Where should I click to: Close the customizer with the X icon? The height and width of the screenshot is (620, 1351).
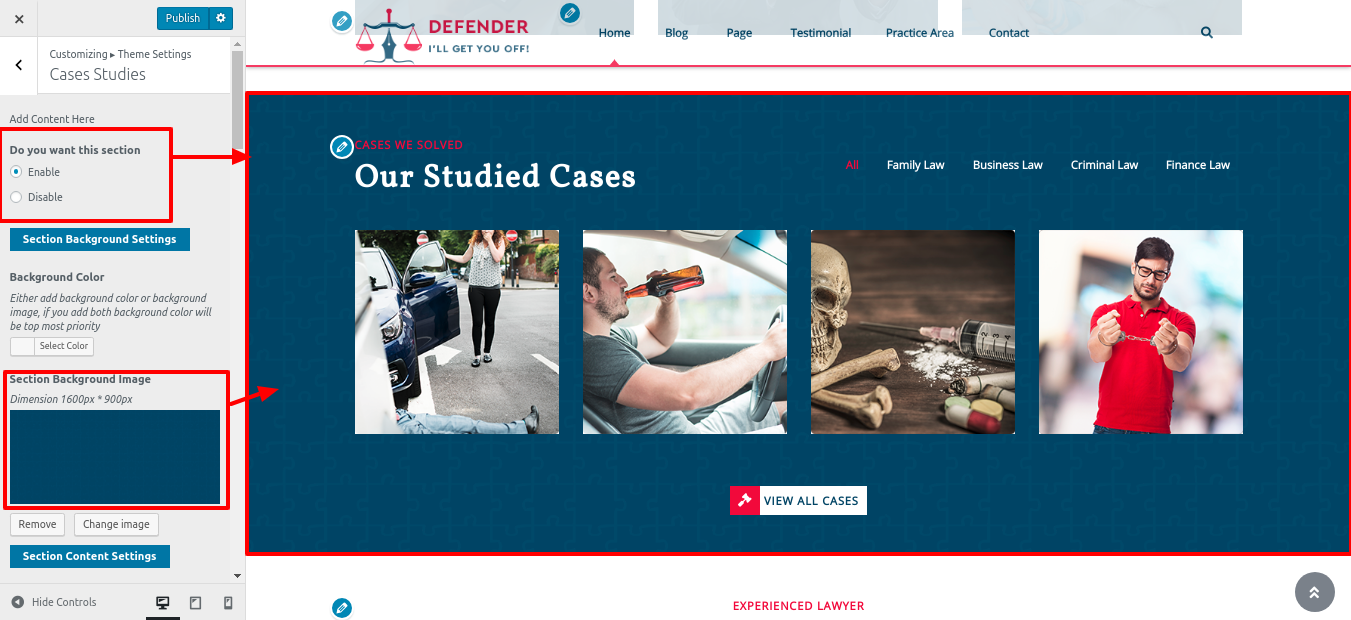click(x=19, y=18)
